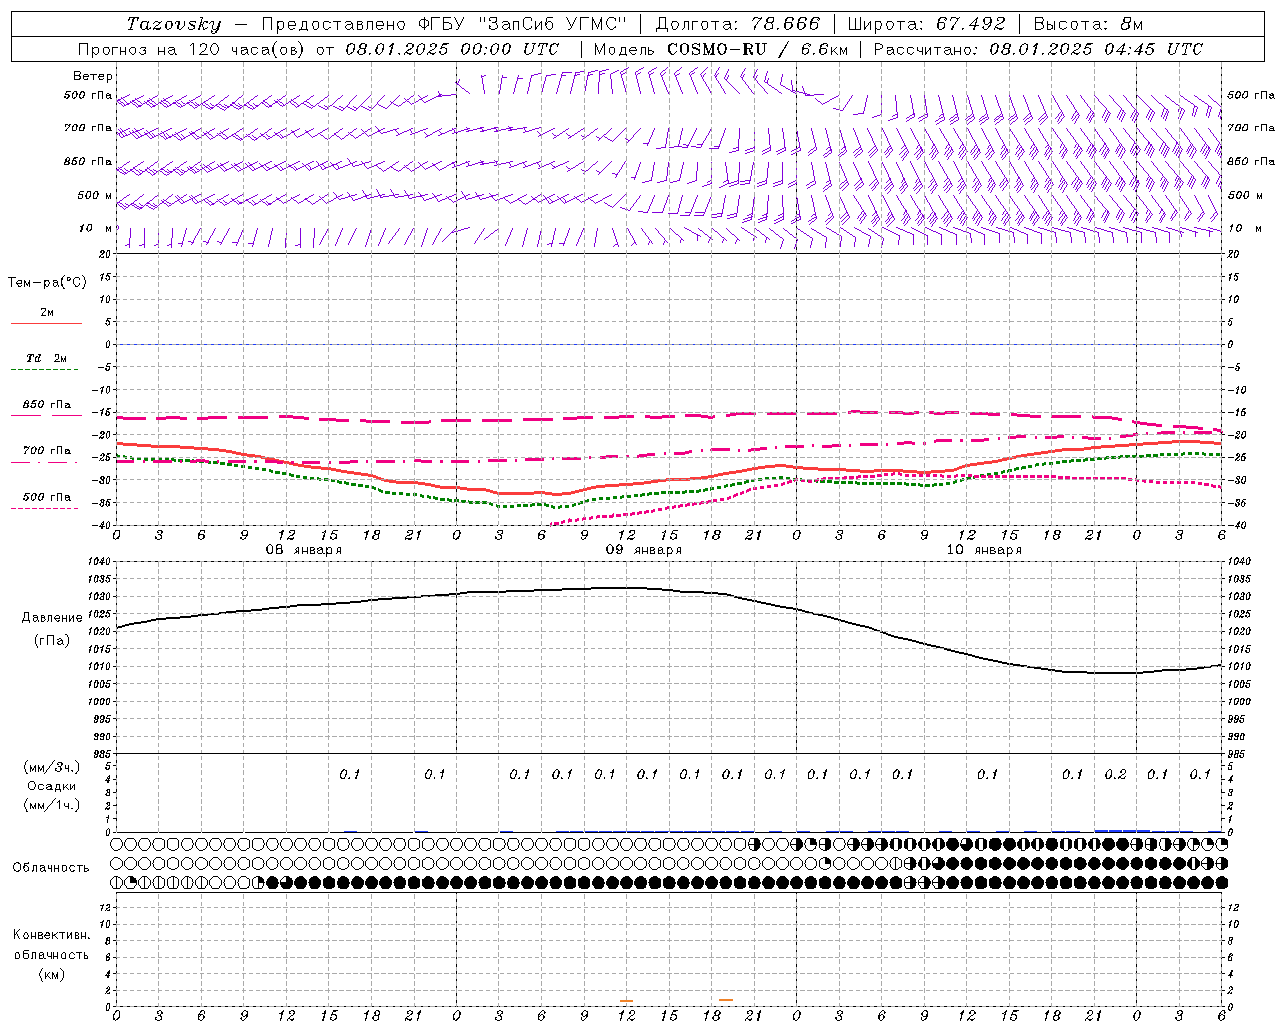Select the Давление pressure chart label

click(x=52, y=618)
